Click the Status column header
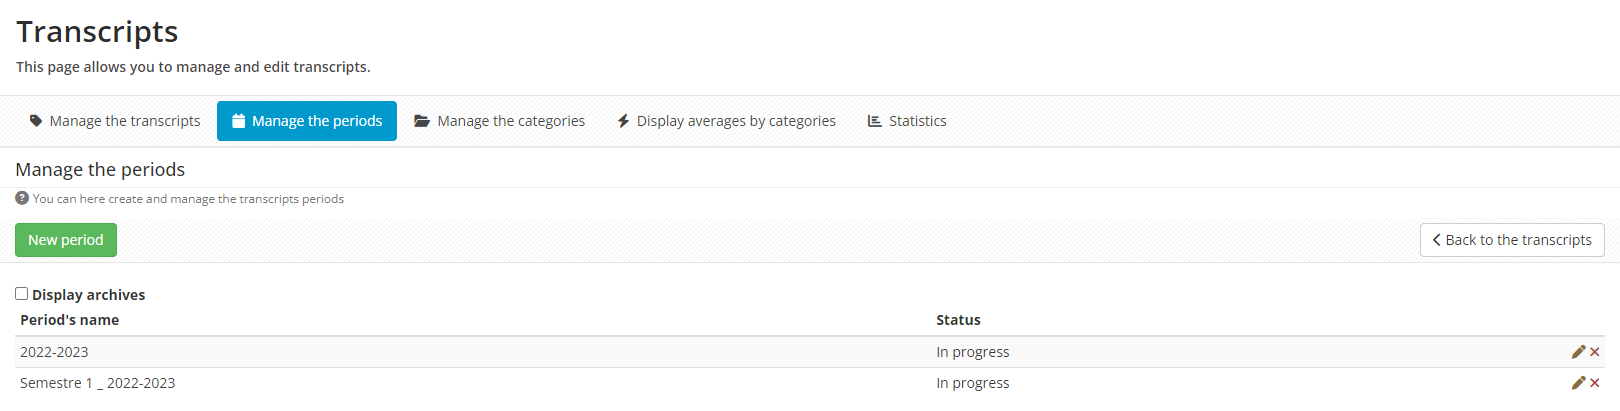1620x411 pixels. [x=958, y=320]
